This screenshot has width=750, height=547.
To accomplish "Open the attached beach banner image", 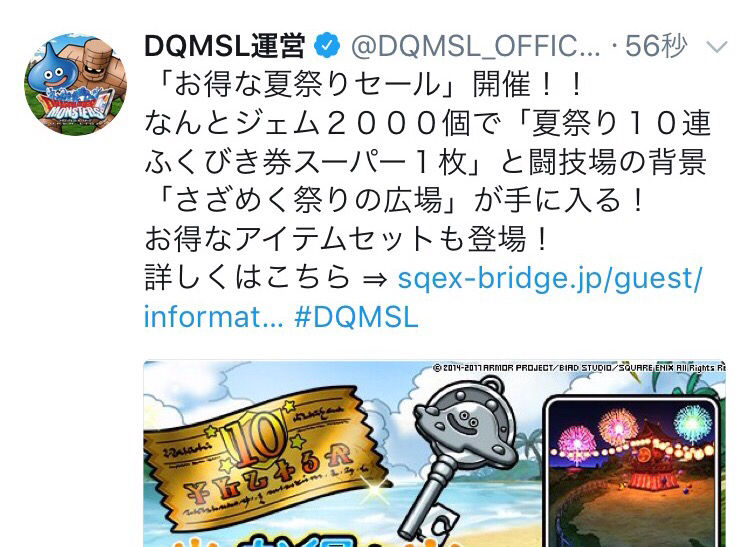I will pos(435,454).
